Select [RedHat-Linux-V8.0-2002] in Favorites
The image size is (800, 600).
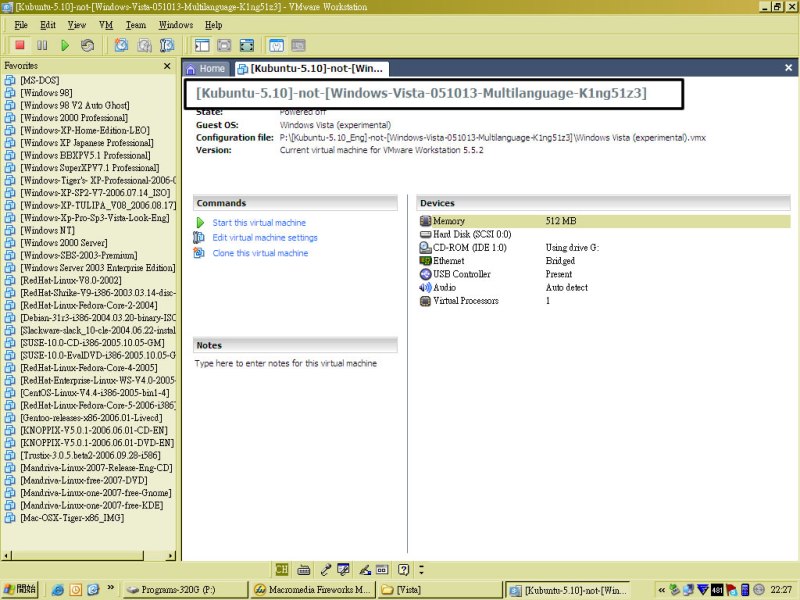pyautogui.click(x=71, y=280)
